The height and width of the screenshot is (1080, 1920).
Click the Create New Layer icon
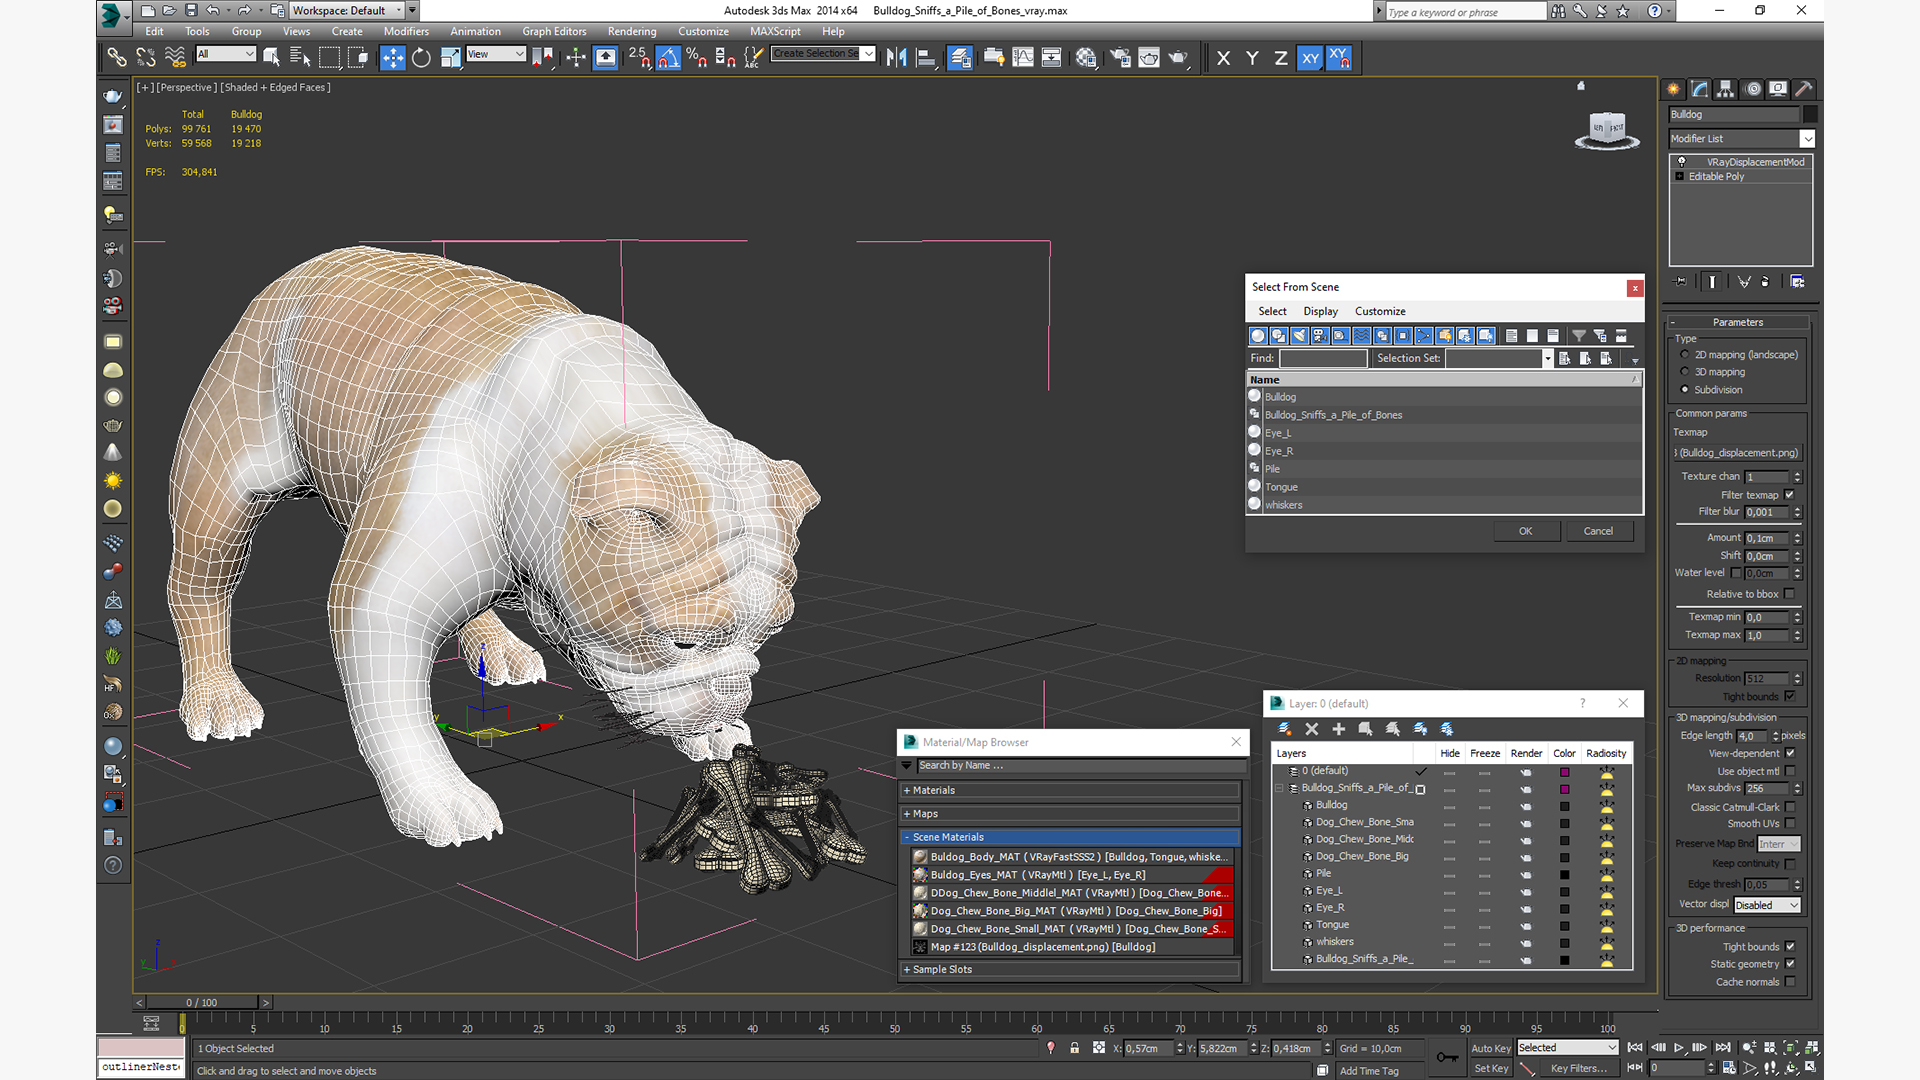click(1285, 729)
